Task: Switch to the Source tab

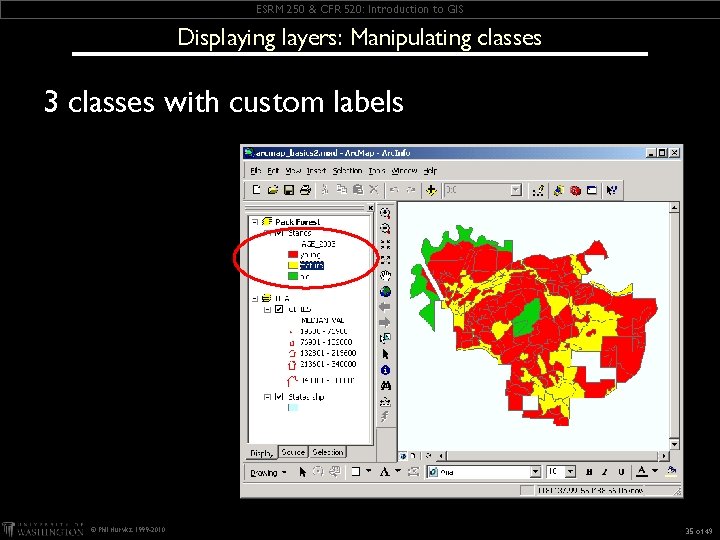Action: pos(293,452)
